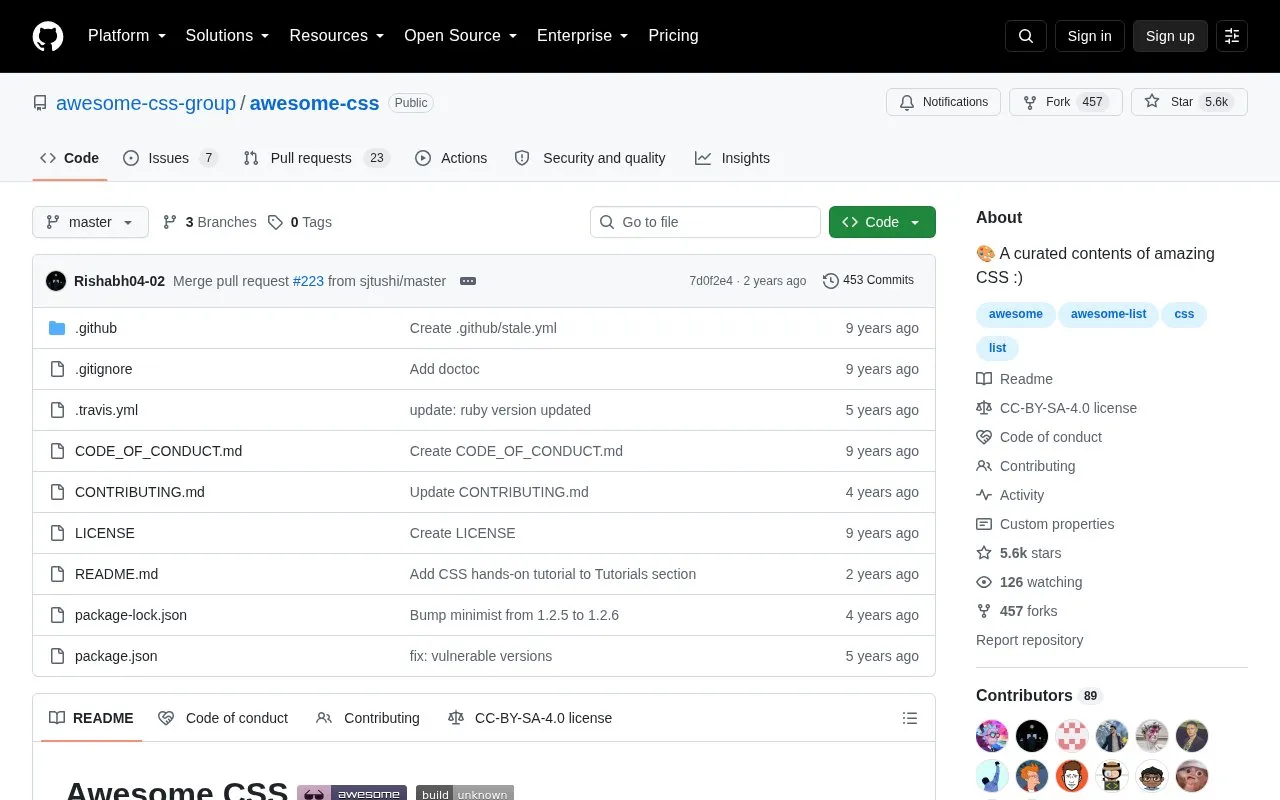The image size is (1280, 800).
Task: Open the Pull requests tab
Action: pos(316,158)
